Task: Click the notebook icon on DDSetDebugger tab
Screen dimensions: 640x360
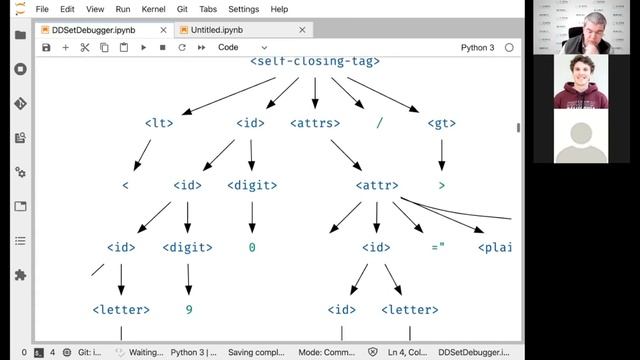Action: 45,30
